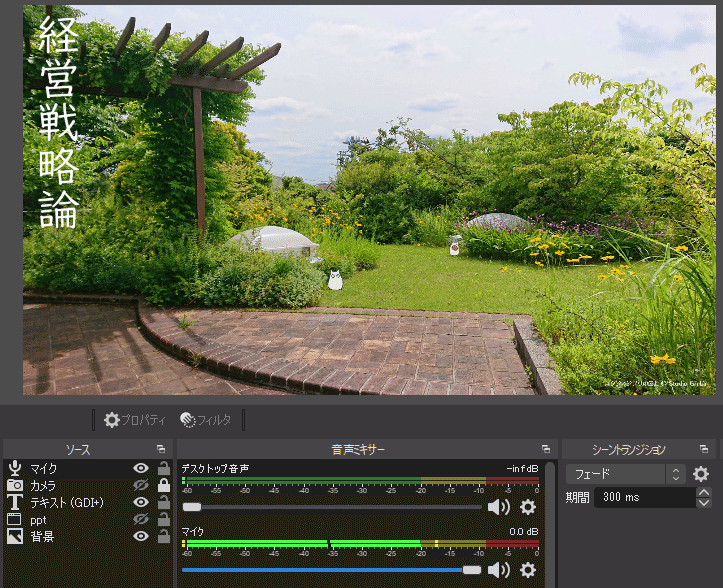The width and height of the screenshot is (723, 588).
Task: Click the camera icon of カメラ source
Action: [15, 485]
